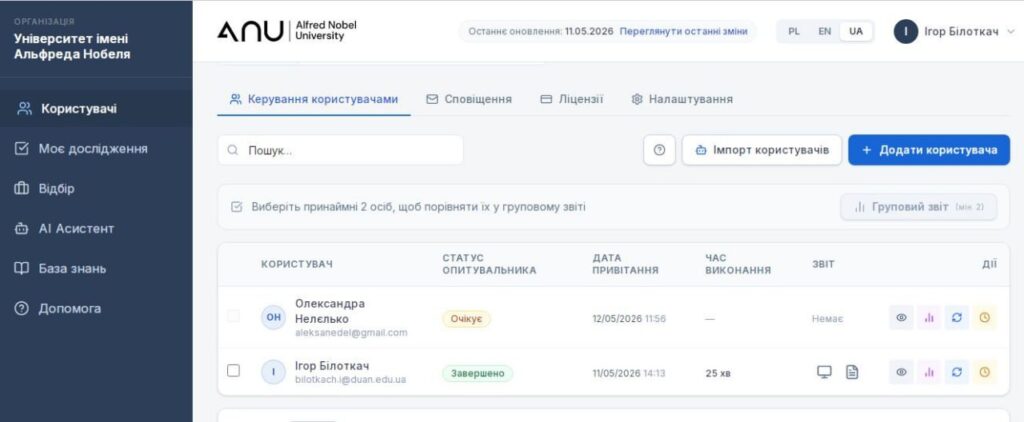The width and height of the screenshot is (1024, 422).
Task: Click refresh icon in Олександра Нелєлько row
Action: click(957, 318)
